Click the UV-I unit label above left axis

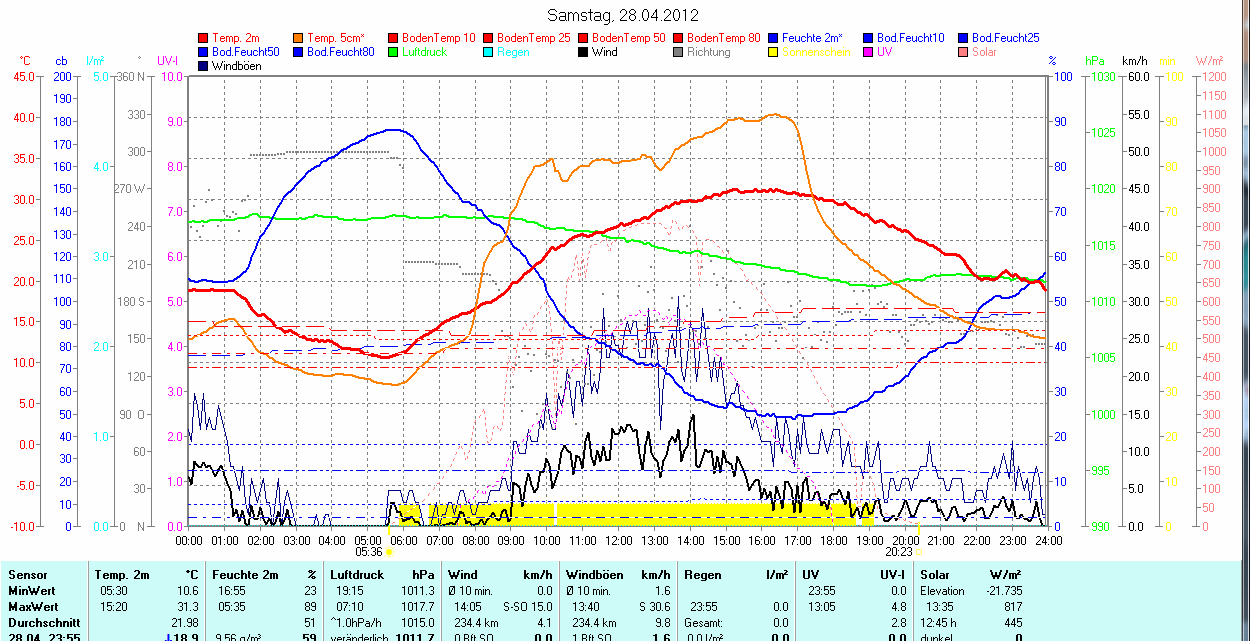coord(167,61)
